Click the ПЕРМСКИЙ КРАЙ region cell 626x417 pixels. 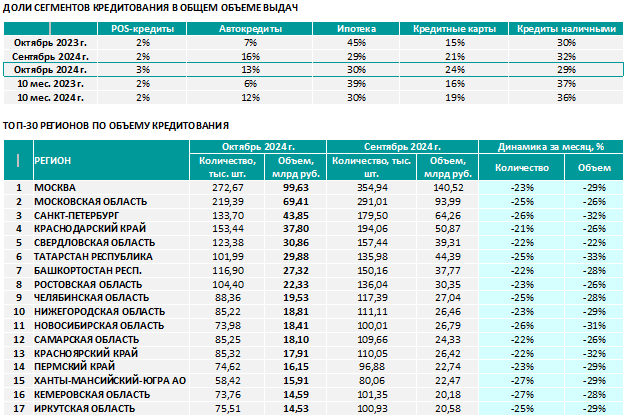tap(111, 367)
